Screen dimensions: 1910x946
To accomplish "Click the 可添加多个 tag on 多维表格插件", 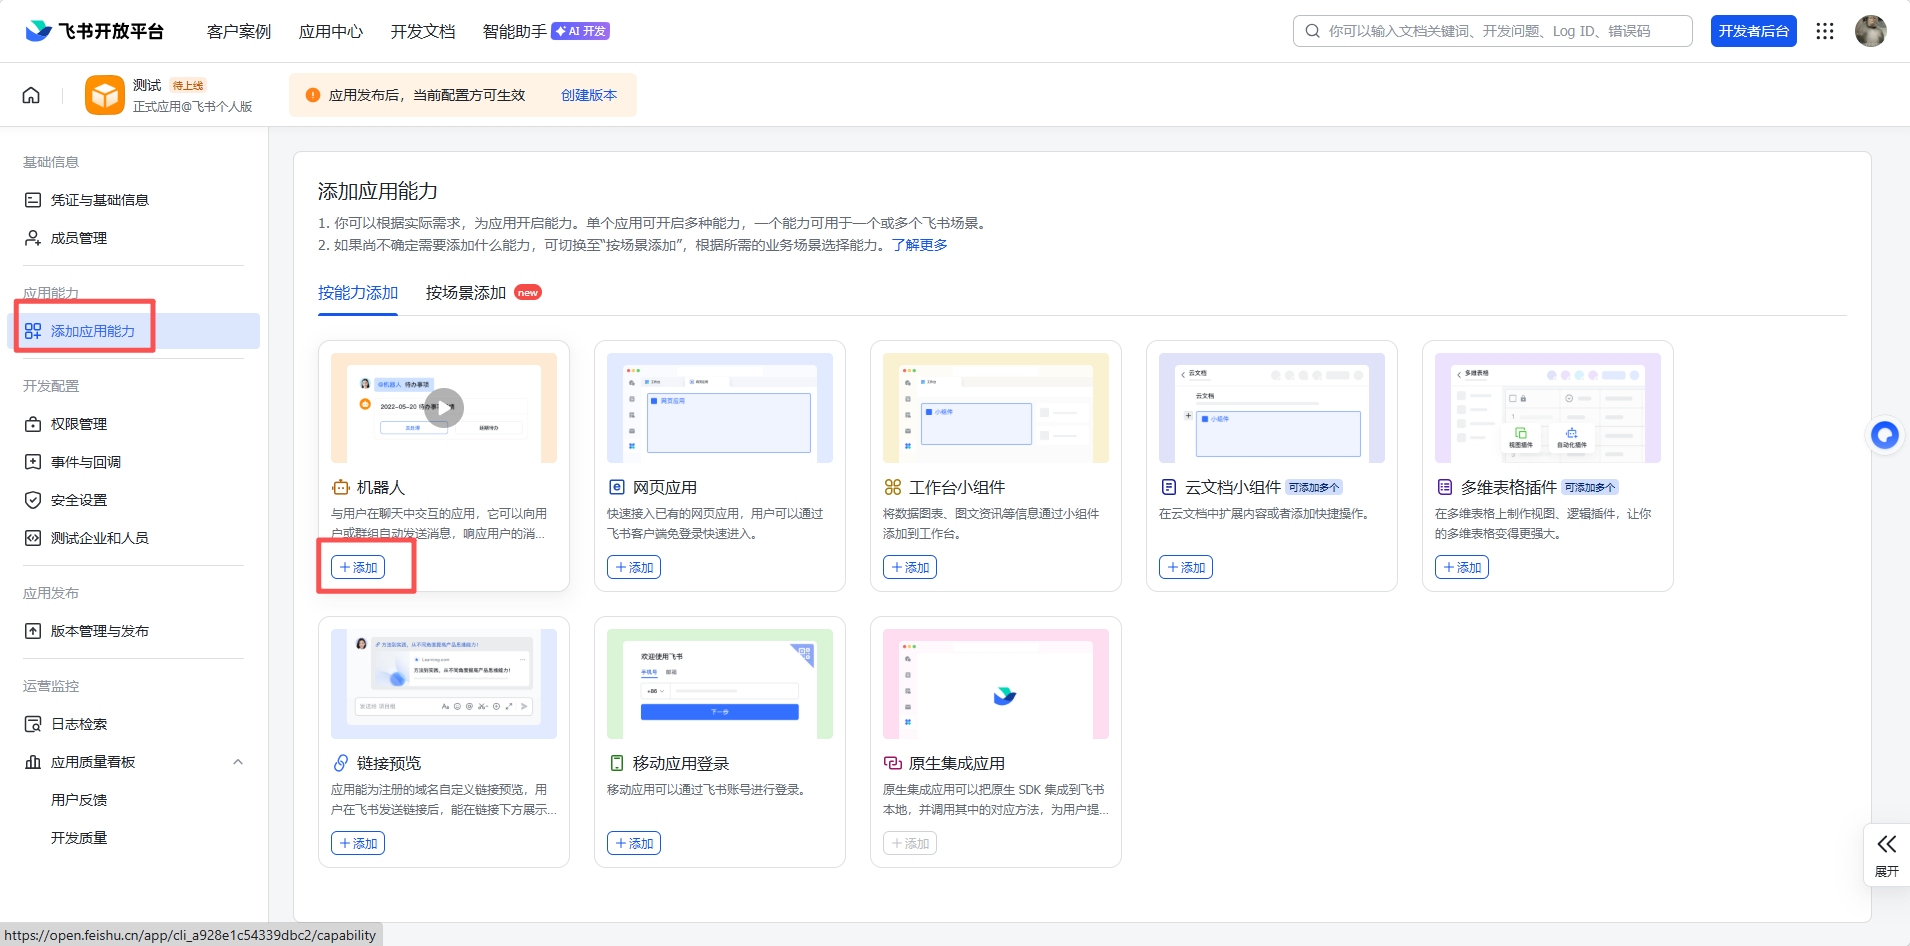I will click(1590, 487).
